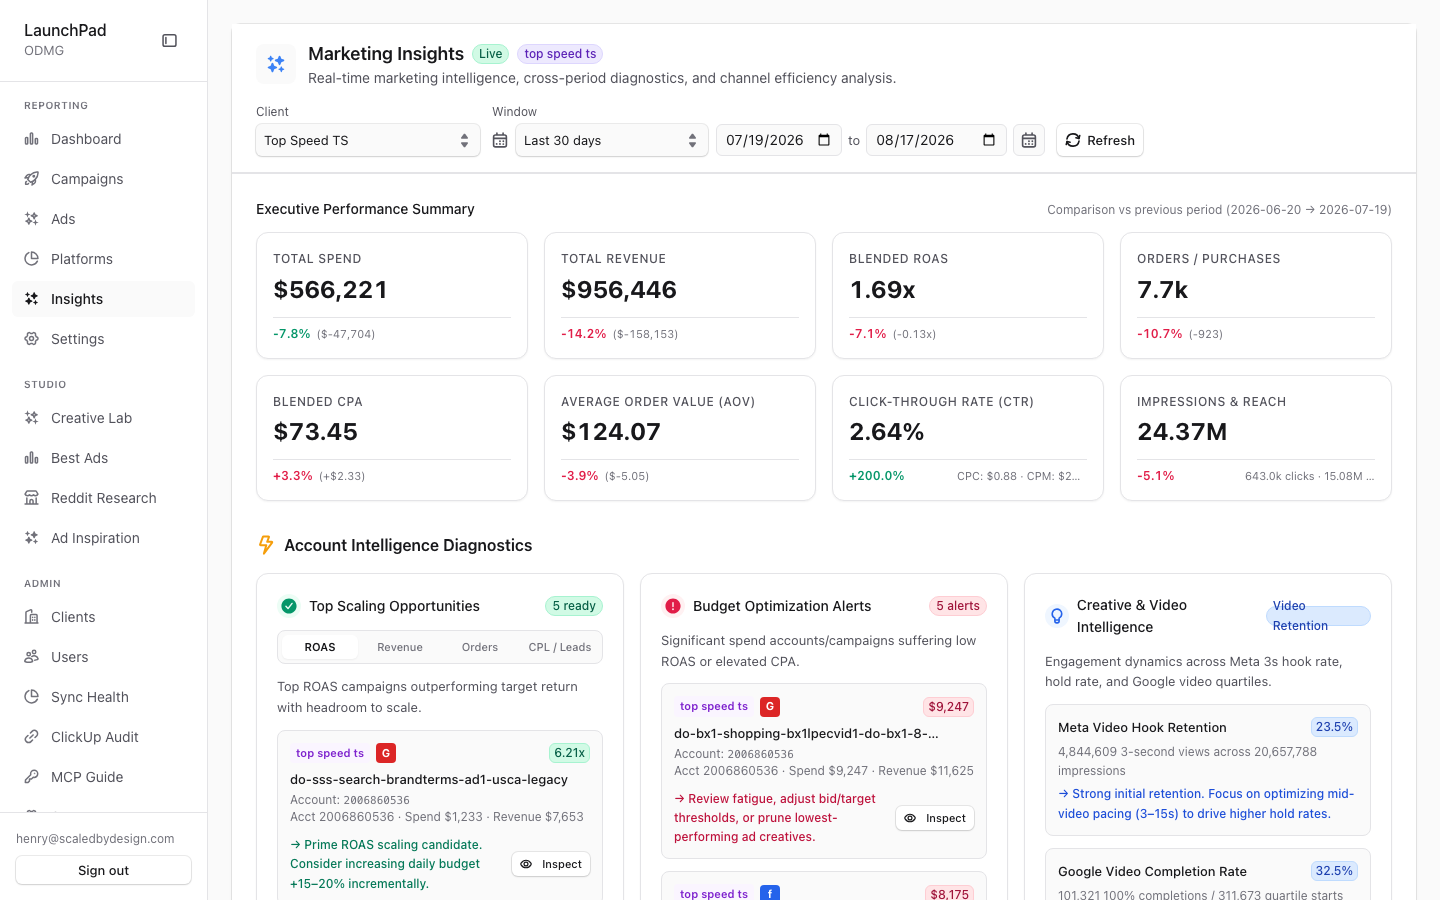Go to Reddit Research page

click(103, 498)
